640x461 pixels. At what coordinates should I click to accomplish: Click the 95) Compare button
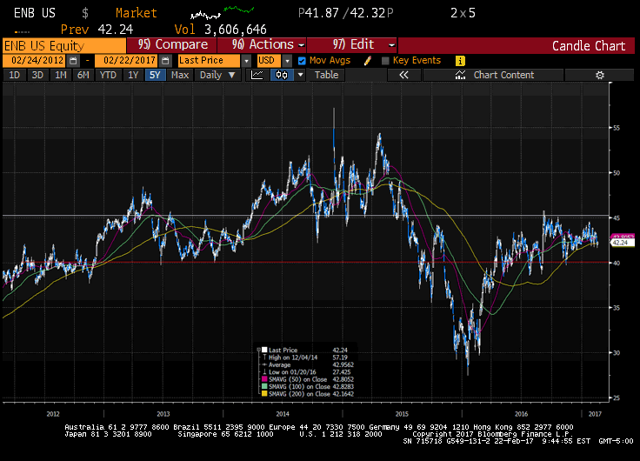[172, 45]
